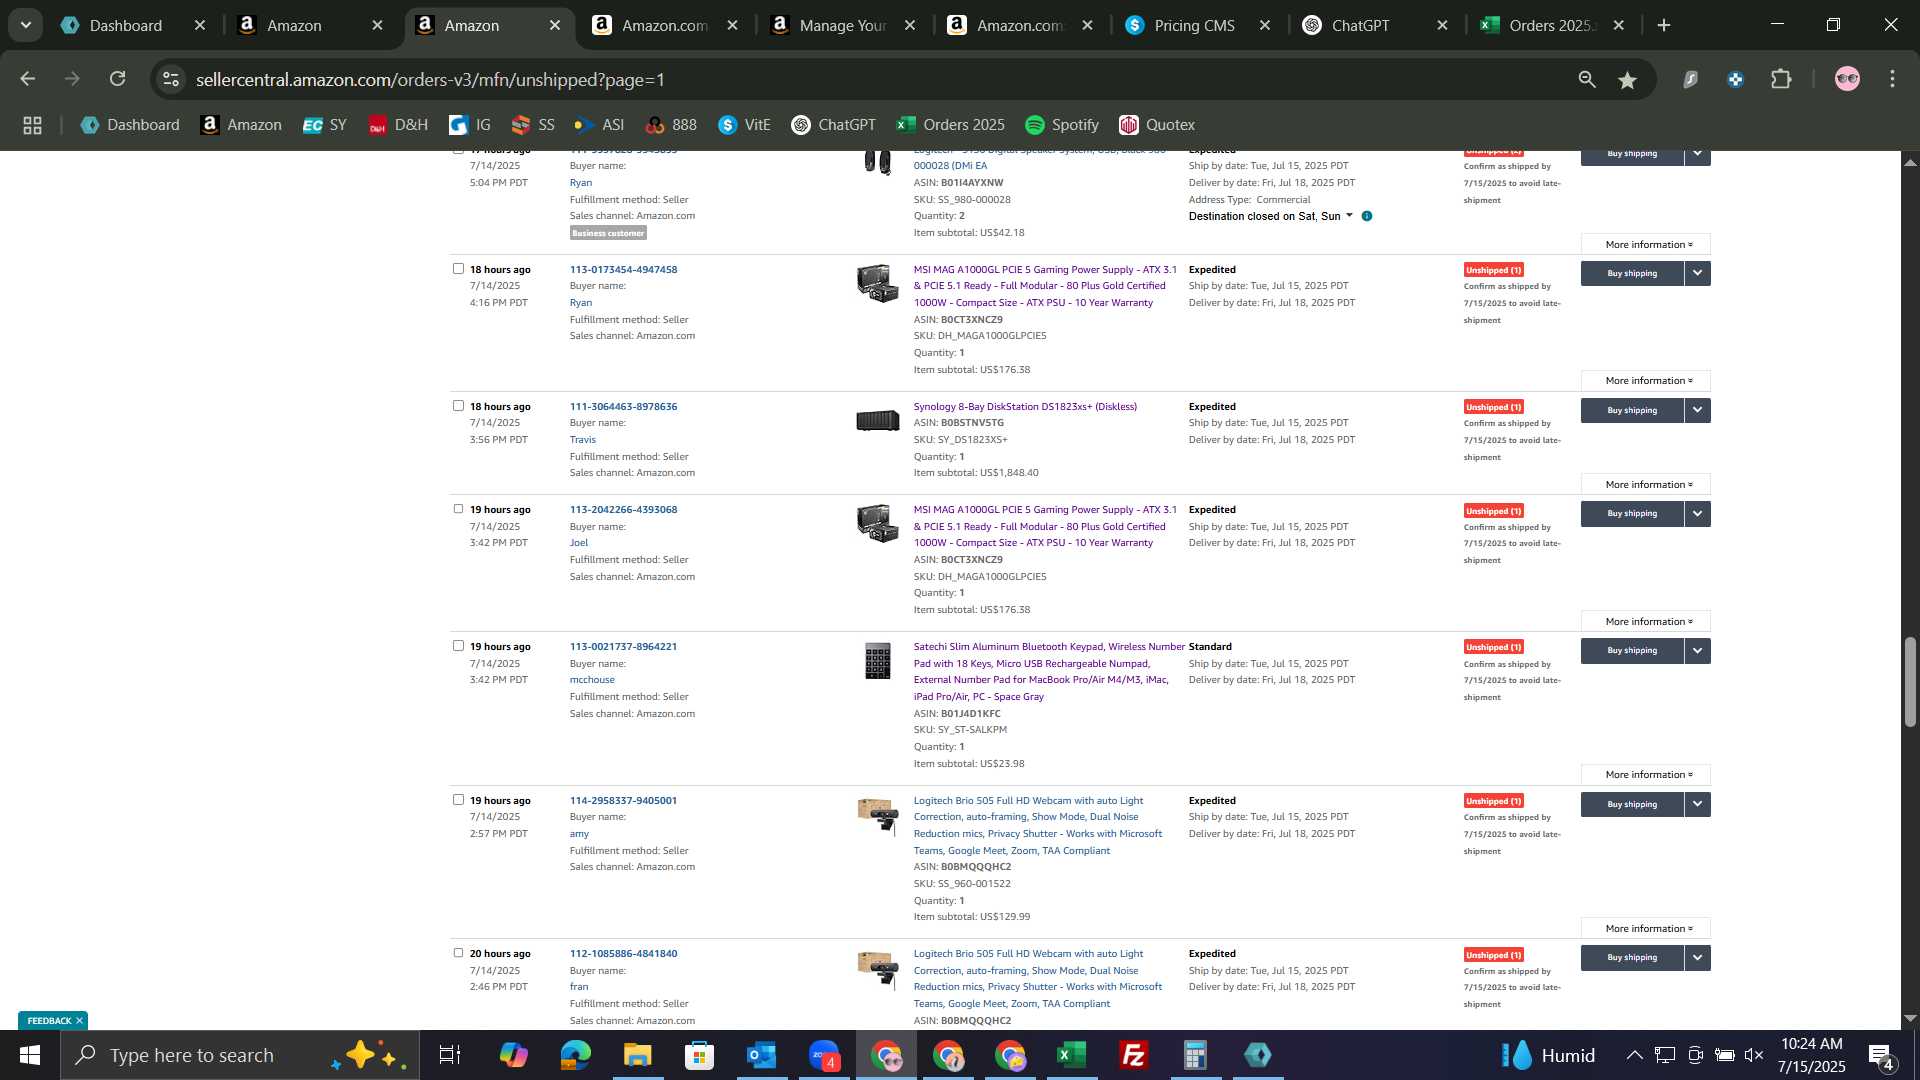Open the apps grid in the bookmarks bar
The image size is (1920, 1080).
pyautogui.click(x=32, y=125)
